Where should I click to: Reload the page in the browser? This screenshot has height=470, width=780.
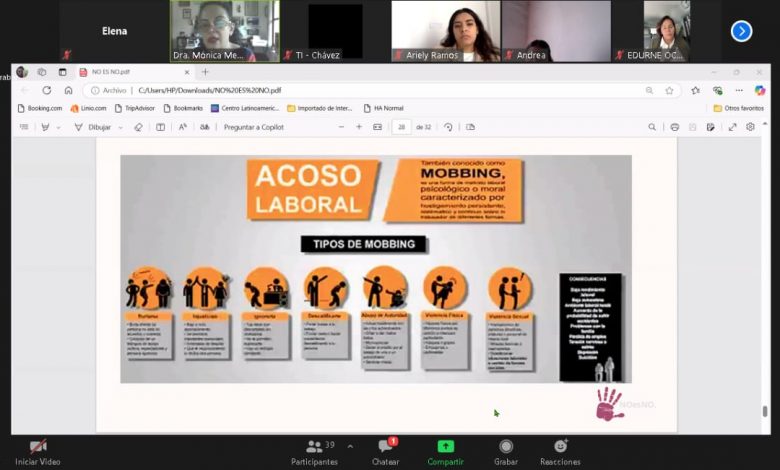coord(47,90)
